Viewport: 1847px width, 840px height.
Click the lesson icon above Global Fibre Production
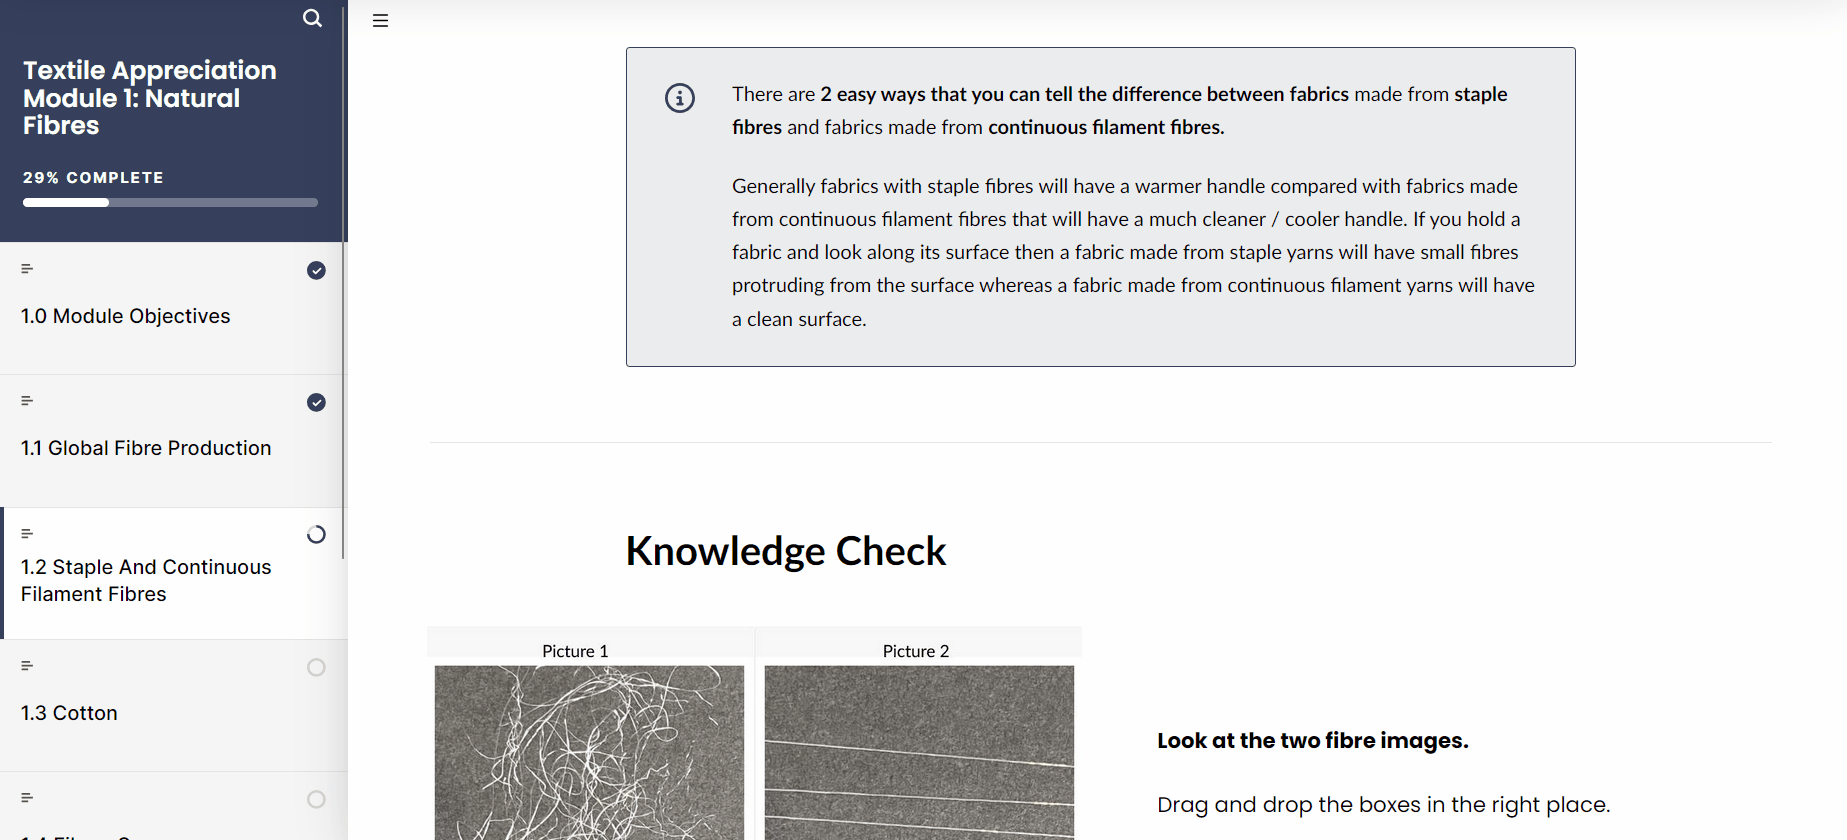(x=27, y=401)
